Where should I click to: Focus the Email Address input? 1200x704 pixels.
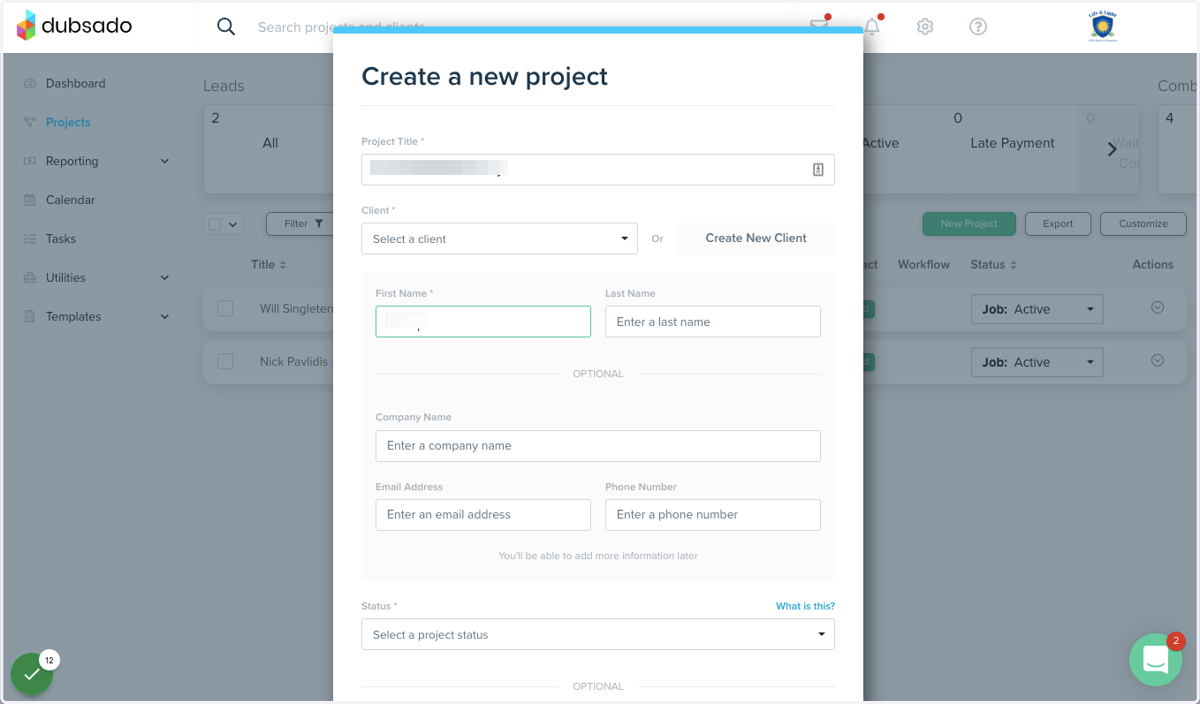click(x=483, y=515)
